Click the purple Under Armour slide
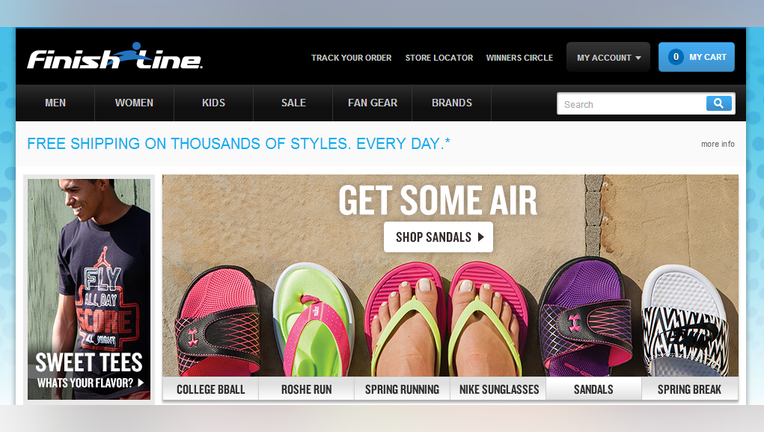The width and height of the screenshot is (764, 432). click(x=586, y=318)
